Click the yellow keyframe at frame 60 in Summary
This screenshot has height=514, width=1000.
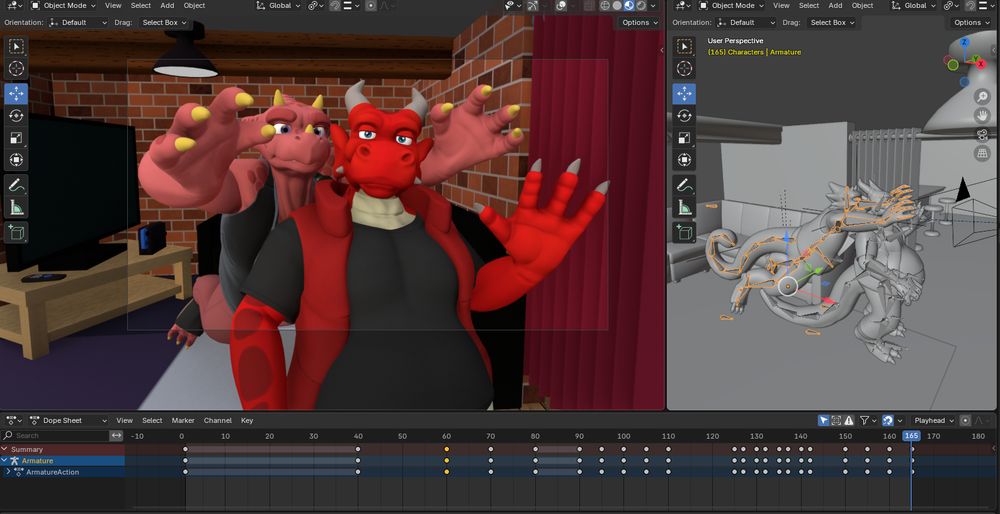(x=446, y=449)
